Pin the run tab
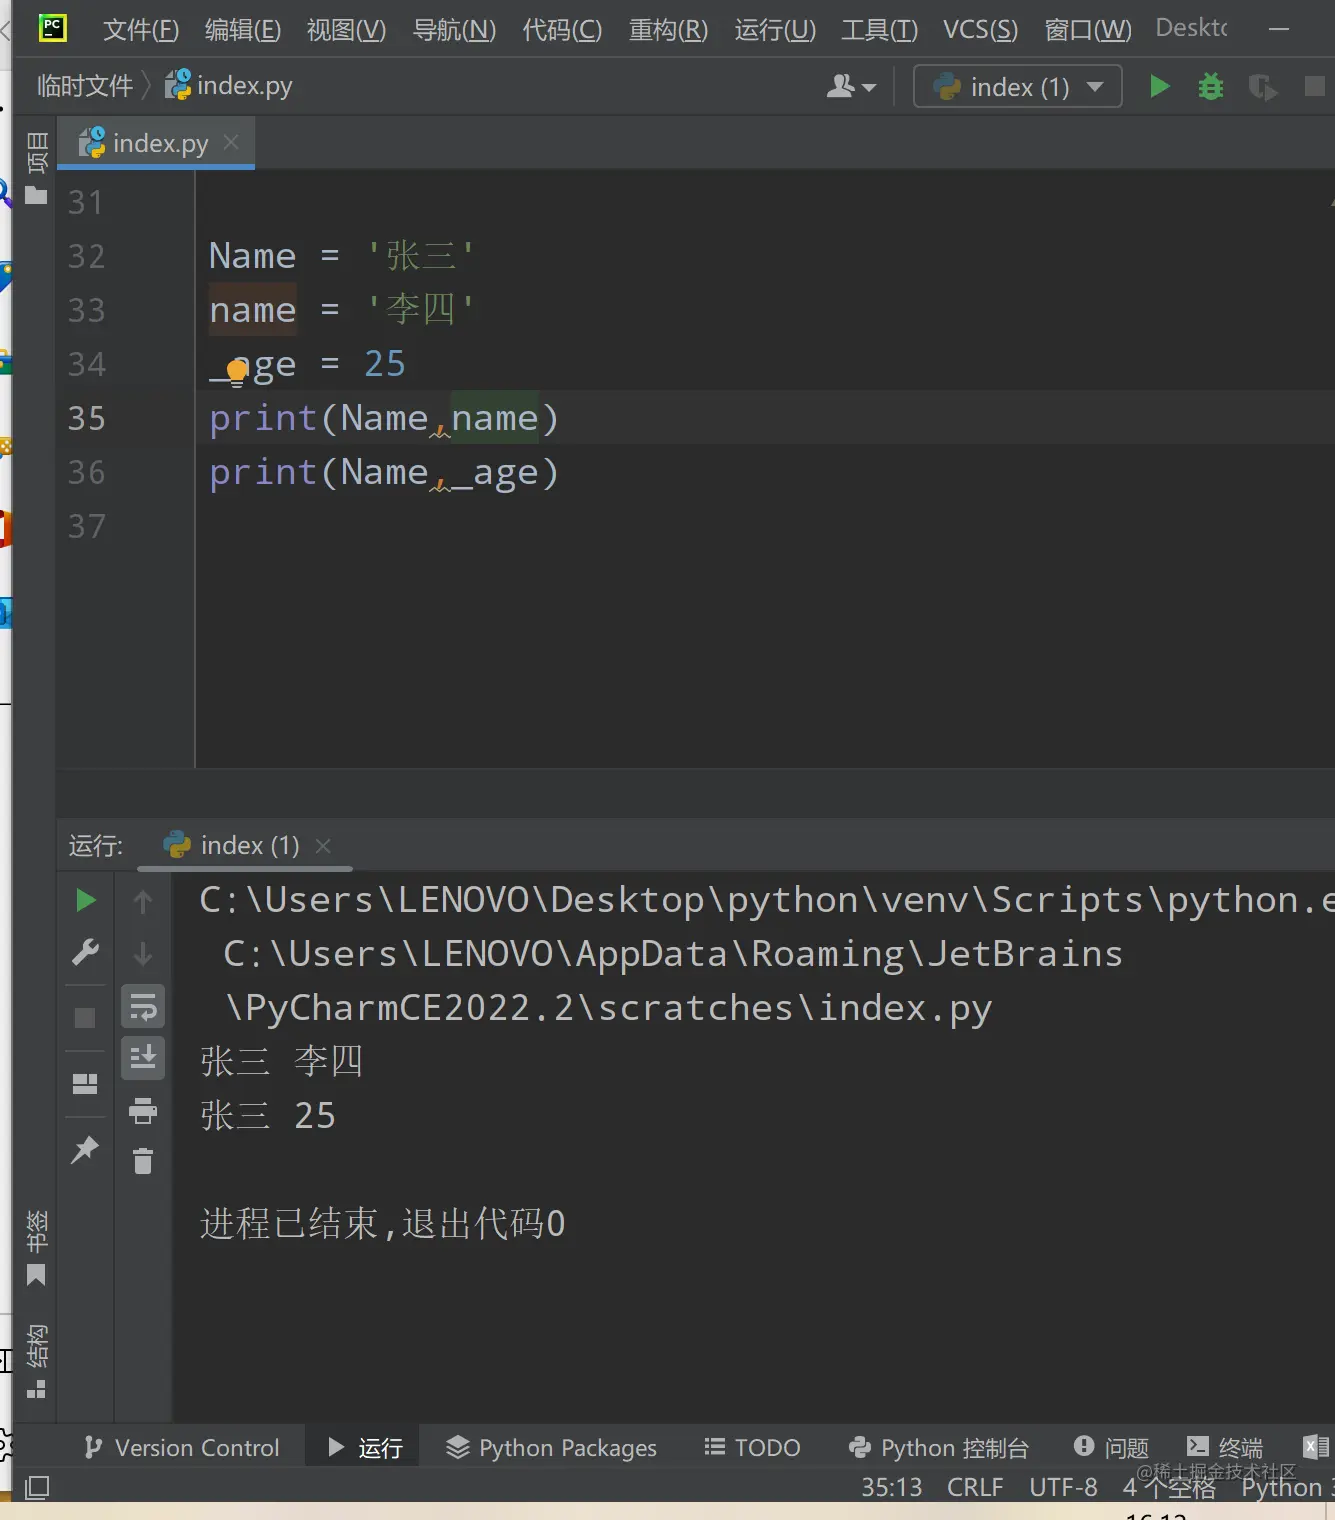 (86, 1149)
